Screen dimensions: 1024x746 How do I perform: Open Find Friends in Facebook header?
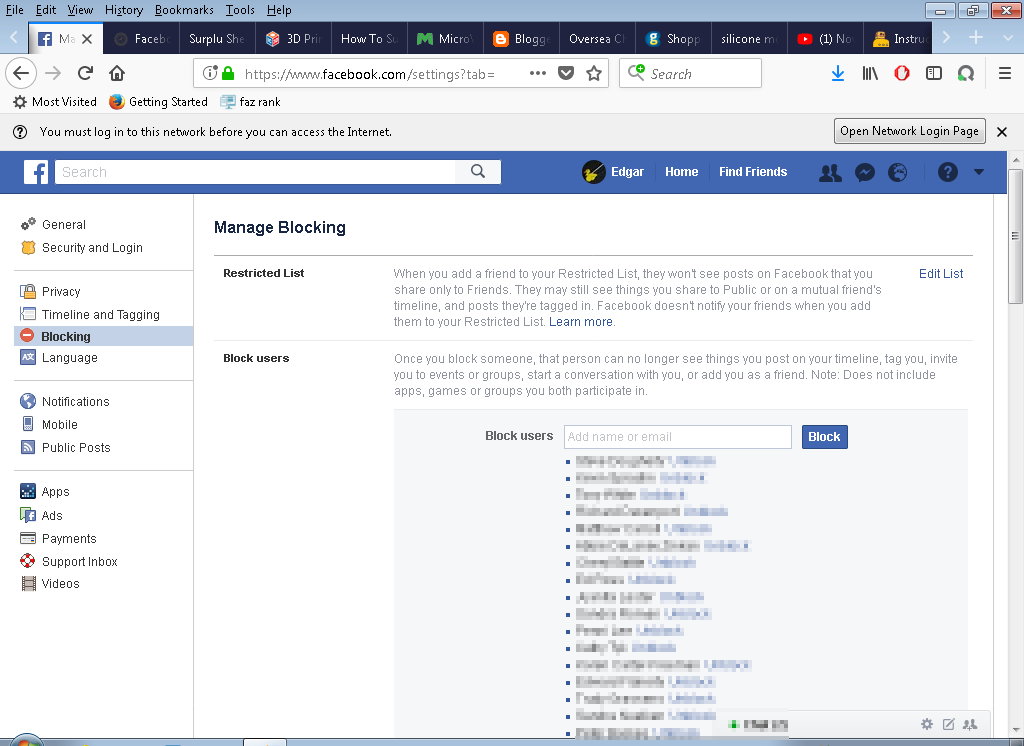(753, 172)
